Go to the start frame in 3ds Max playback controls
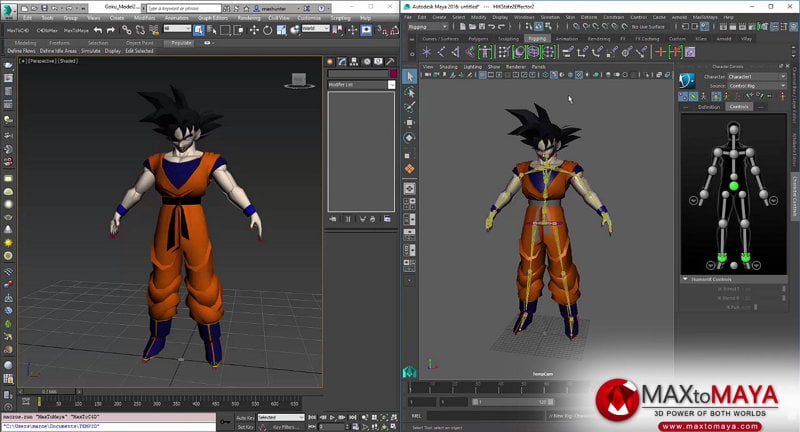Viewport: 800px width, 432px height. coord(312,418)
